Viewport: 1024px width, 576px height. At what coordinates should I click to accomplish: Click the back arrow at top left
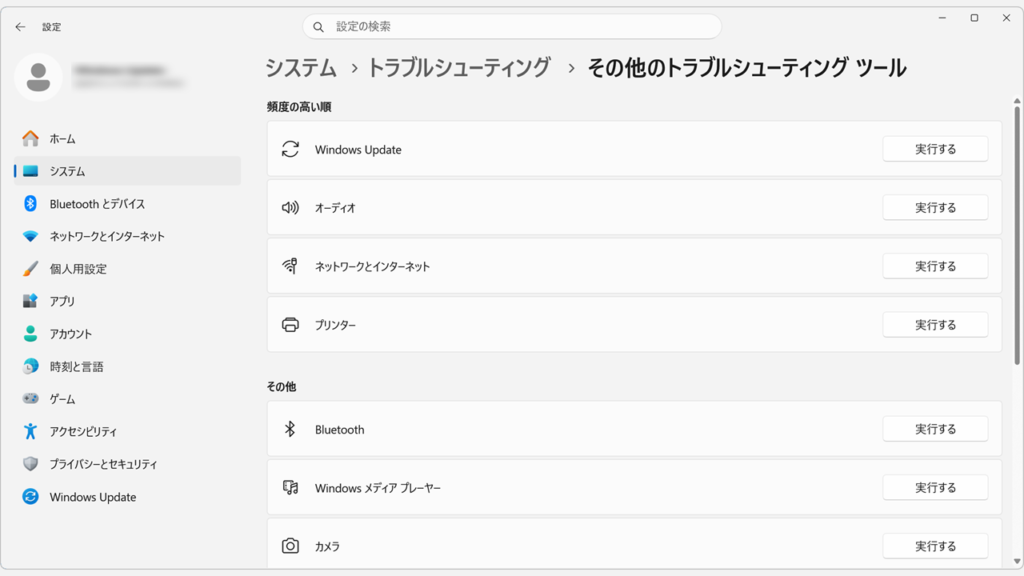point(20,27)
